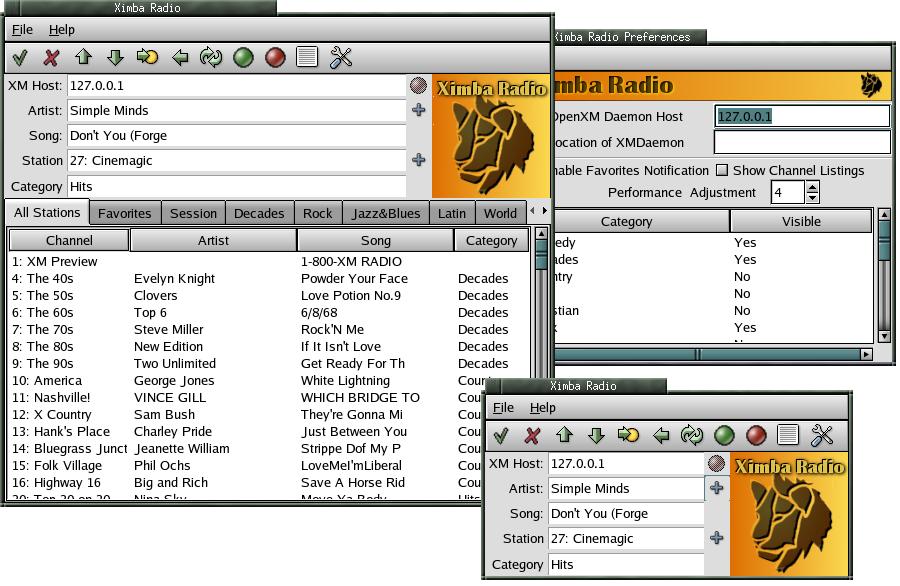Enable the Show Channel Listings checkbox
The width and height of the screenshot is (900, 586).
[722, 170]
